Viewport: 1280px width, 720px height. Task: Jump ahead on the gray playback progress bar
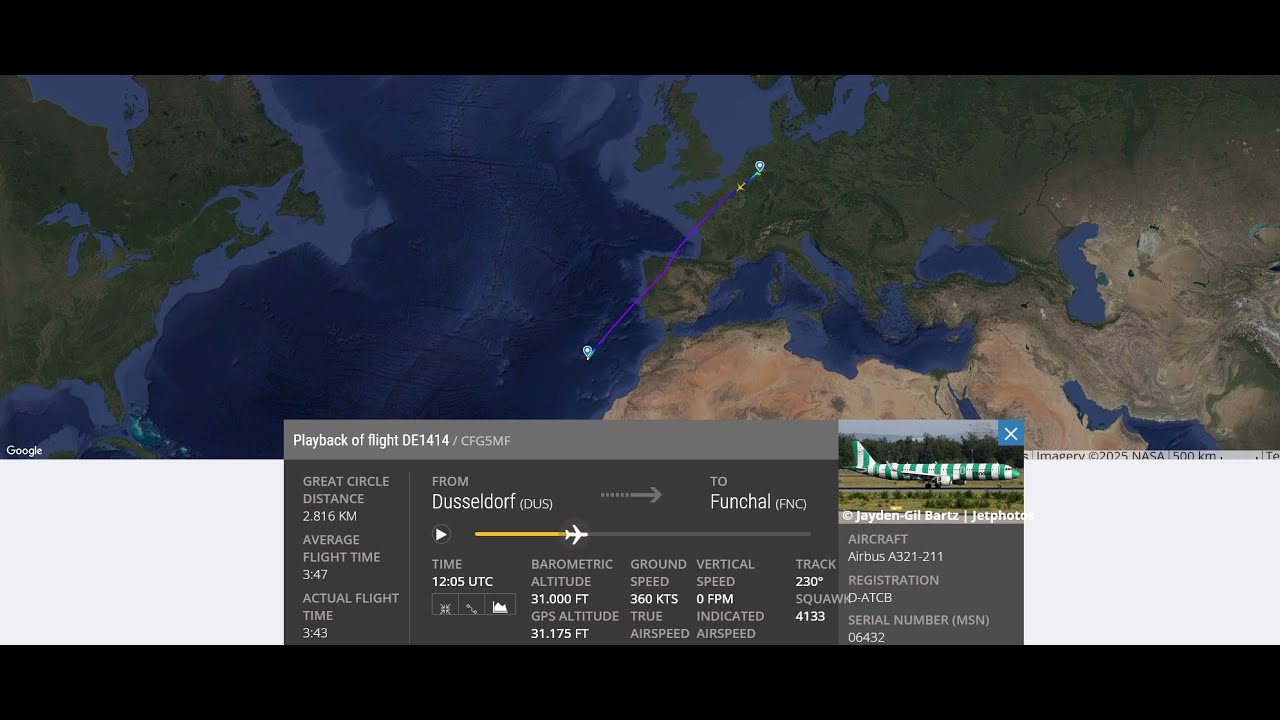(700, 534)
